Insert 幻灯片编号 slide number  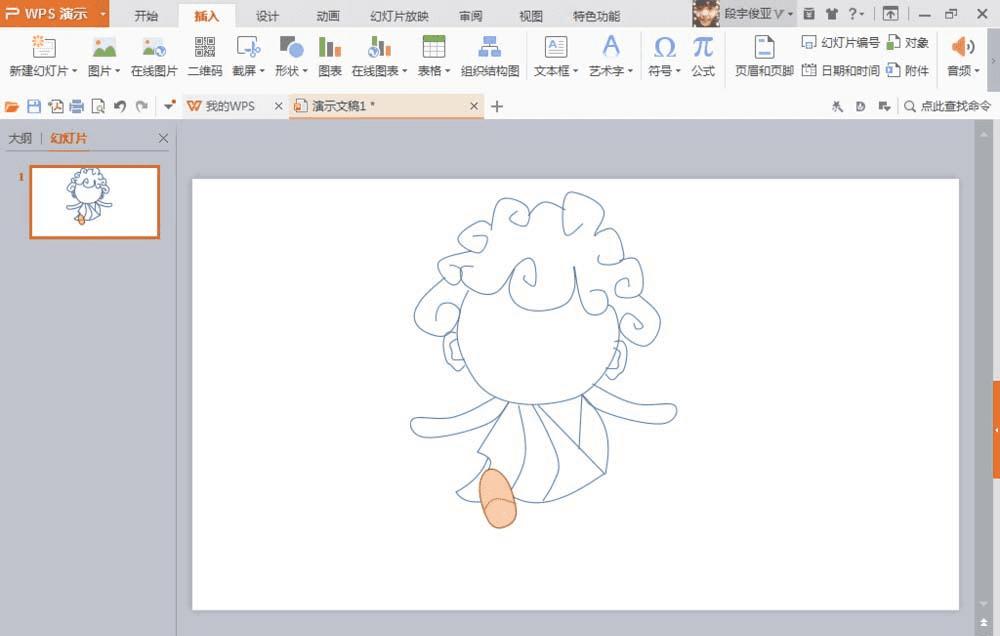click(x=840, y=43)
